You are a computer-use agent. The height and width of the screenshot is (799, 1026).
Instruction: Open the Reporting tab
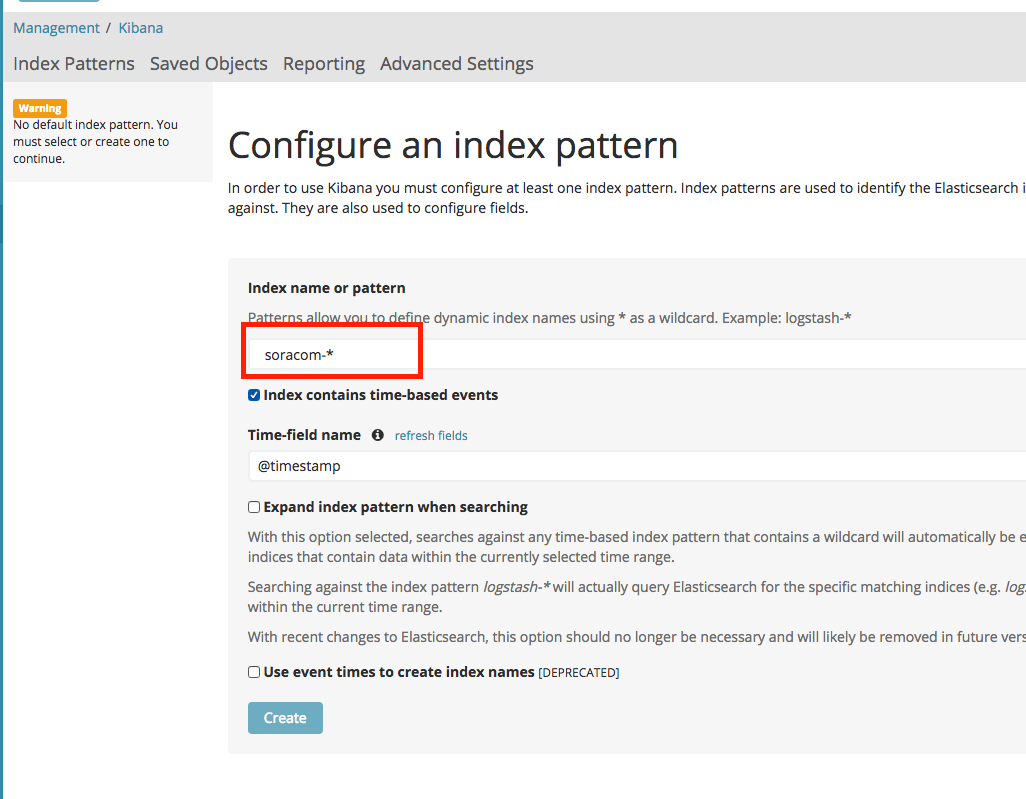(323, 63)
